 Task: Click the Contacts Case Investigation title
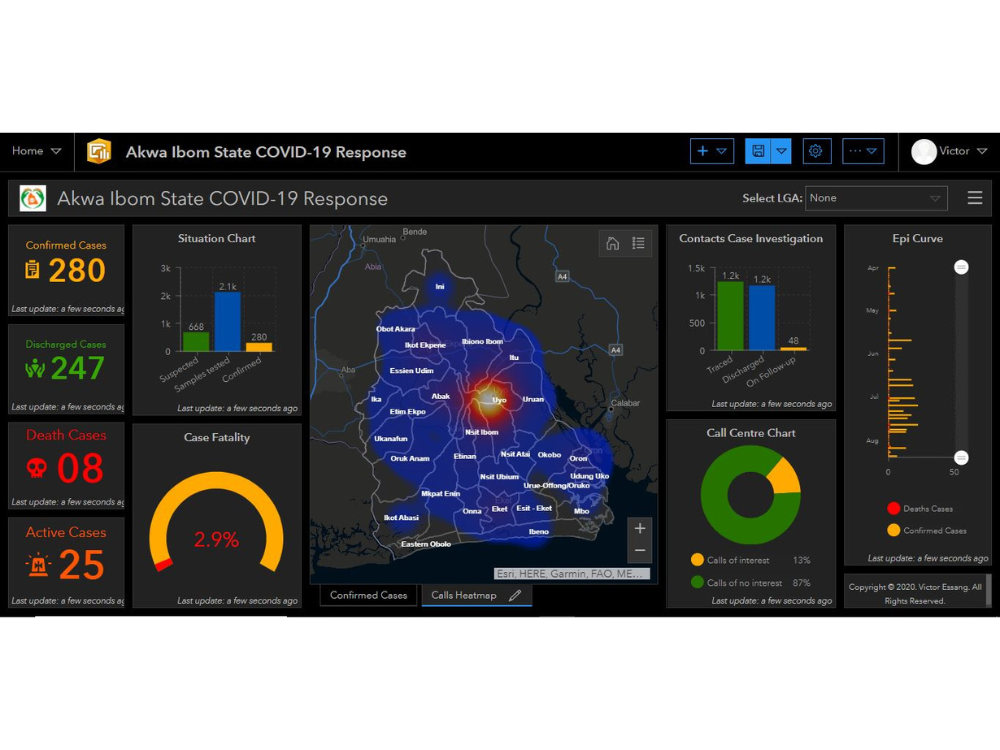coord(751,239)
